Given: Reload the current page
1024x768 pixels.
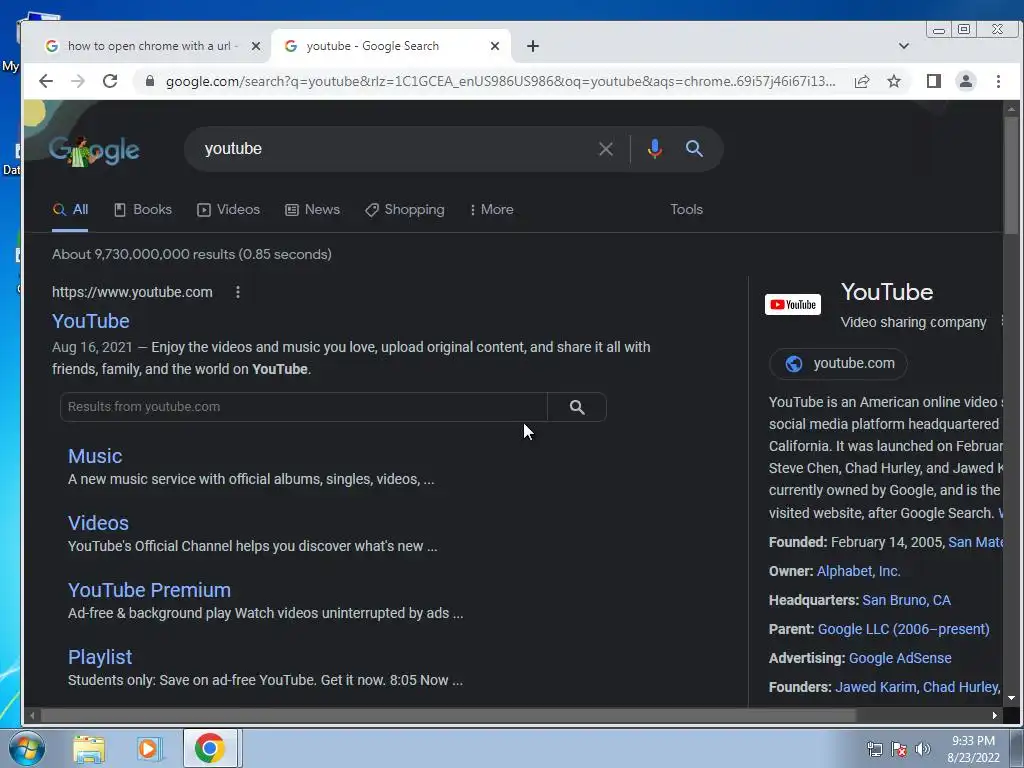Looking at the screenshot, I should coord(110,81).
